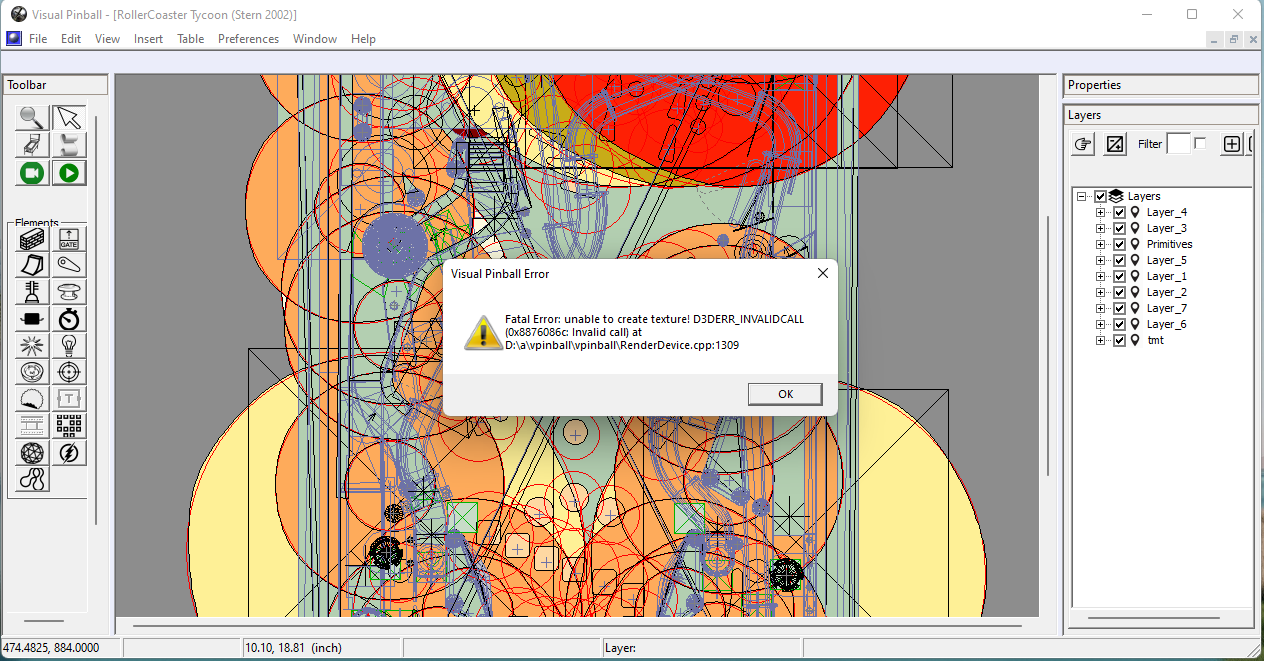Click OK in the error dialog

tap(785, 394)
